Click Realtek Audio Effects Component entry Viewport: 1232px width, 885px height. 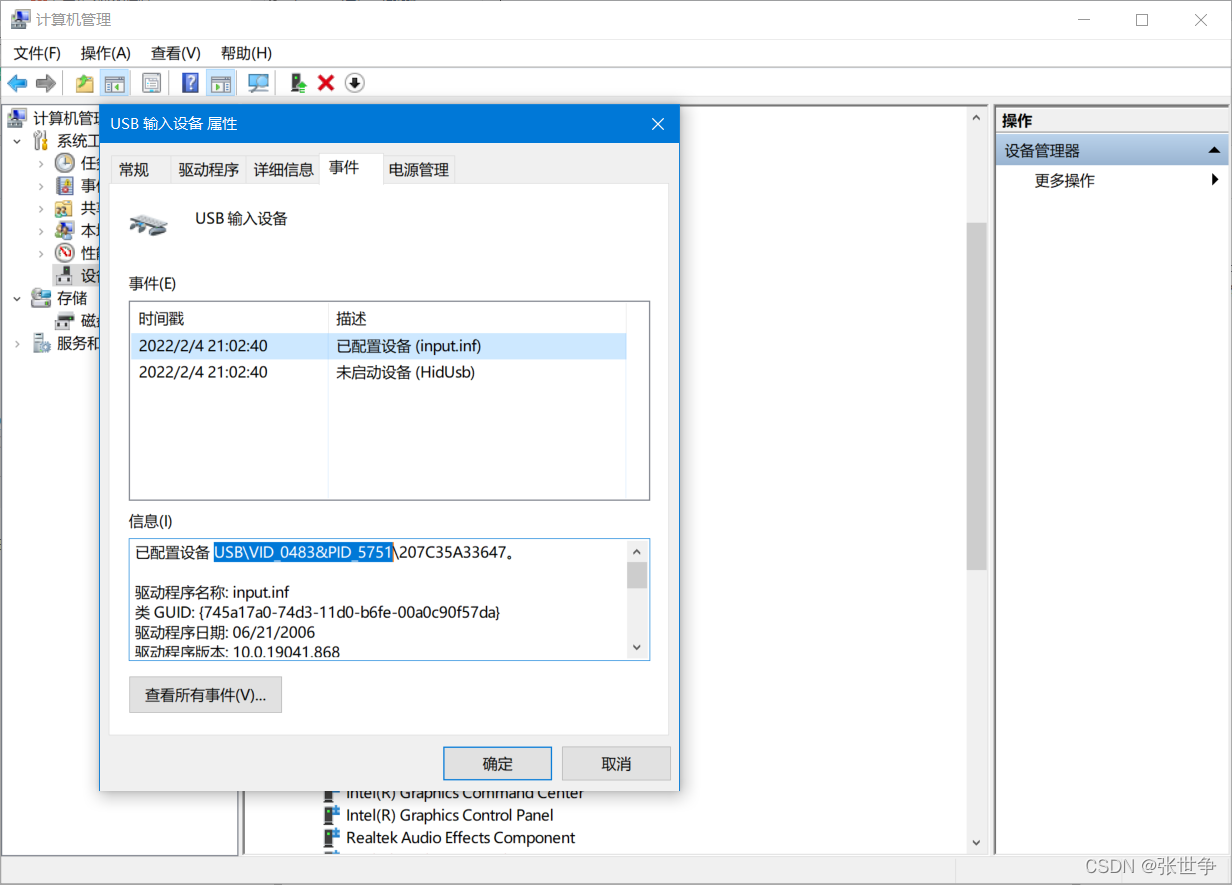coord(460,838)
